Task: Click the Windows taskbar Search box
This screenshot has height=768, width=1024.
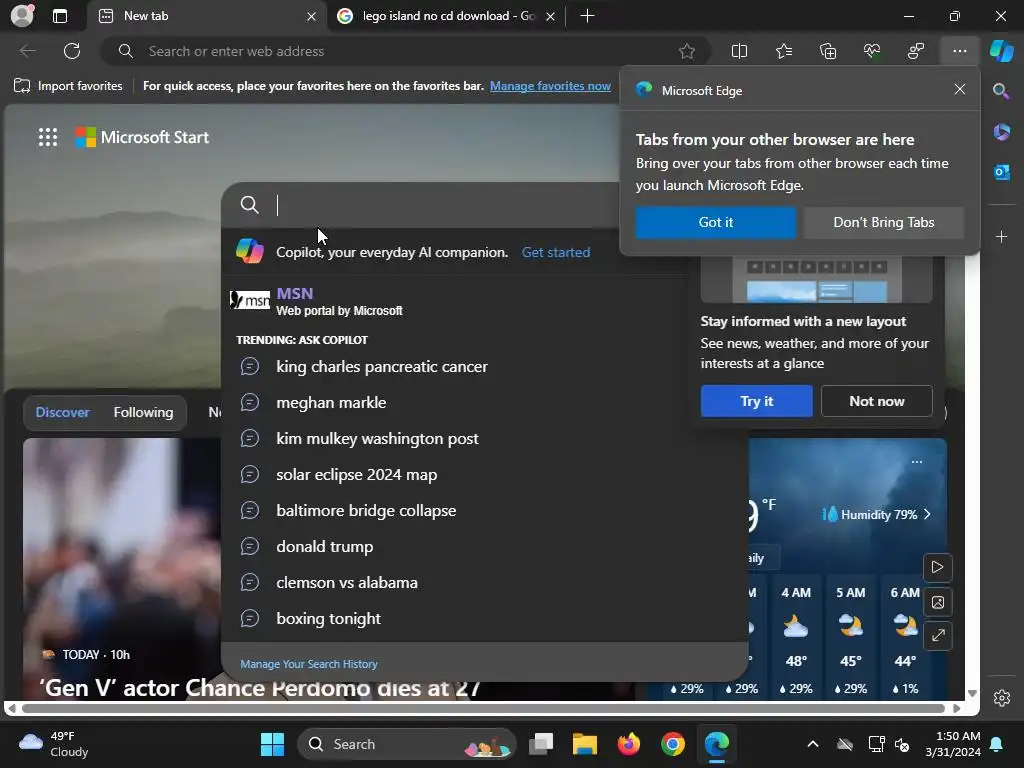Action: click(406, 744)
